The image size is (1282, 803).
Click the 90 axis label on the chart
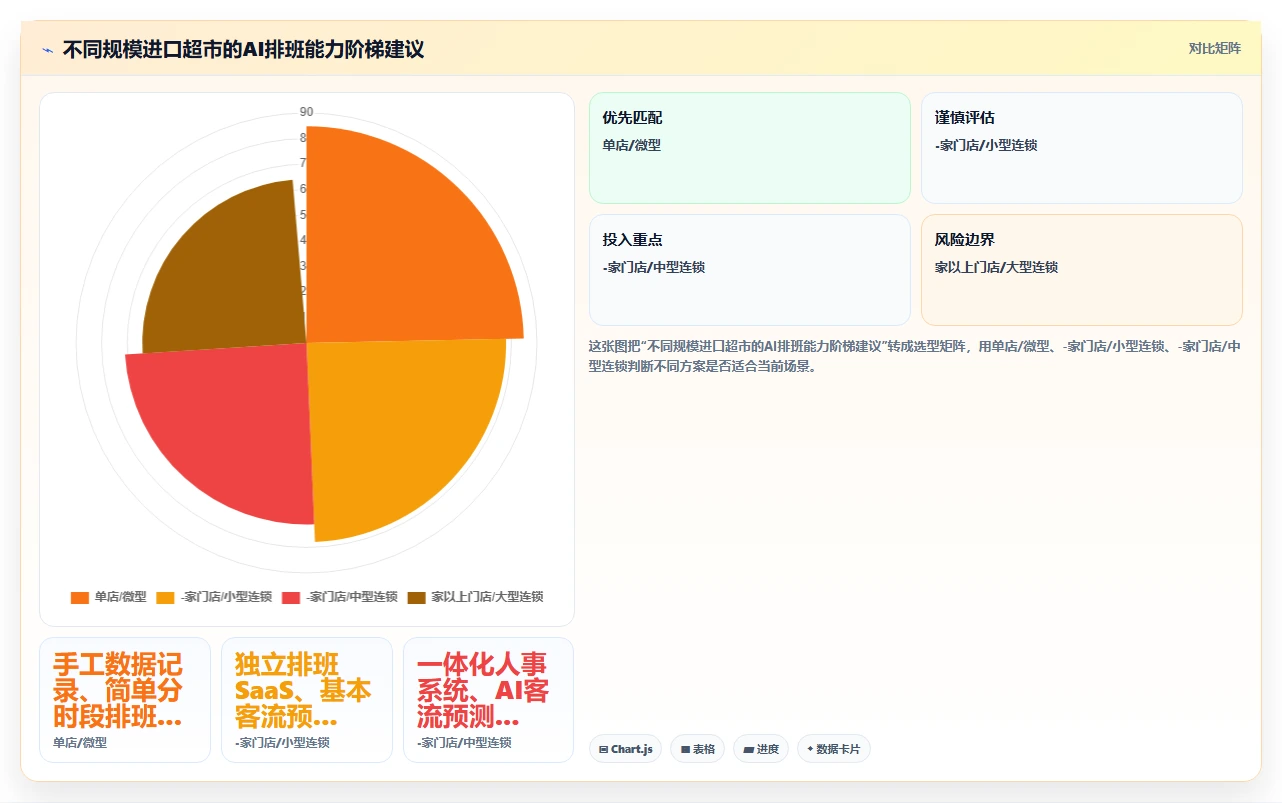pos(306,112)
